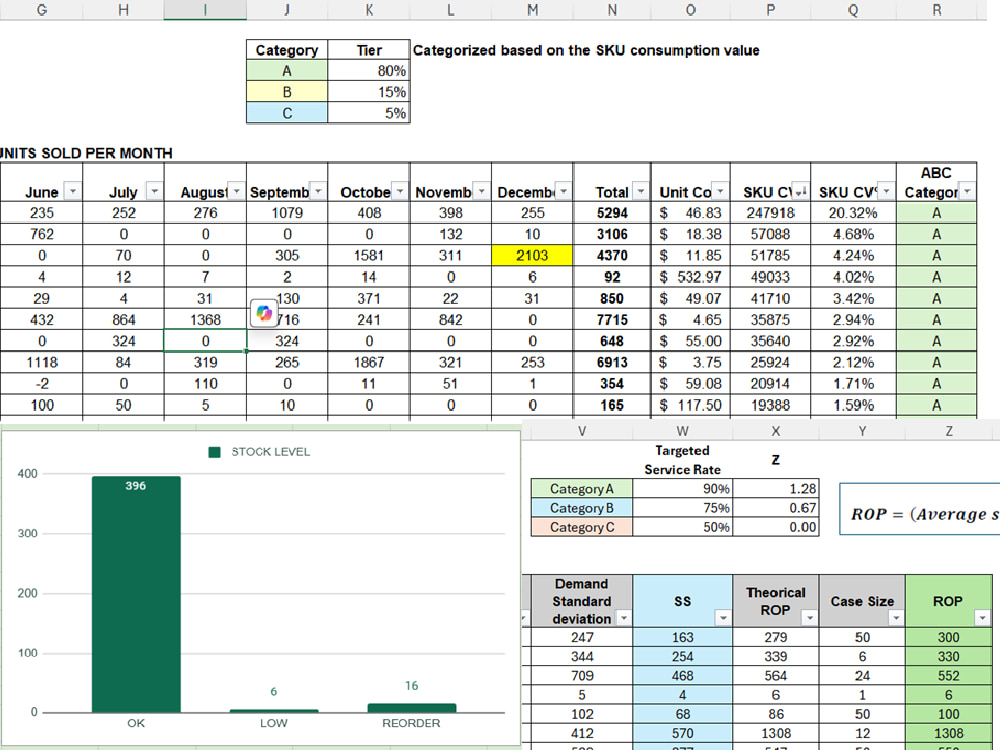Click the Total value 7715
This screenshot has height=750, width=1000.
click(612, 320)
